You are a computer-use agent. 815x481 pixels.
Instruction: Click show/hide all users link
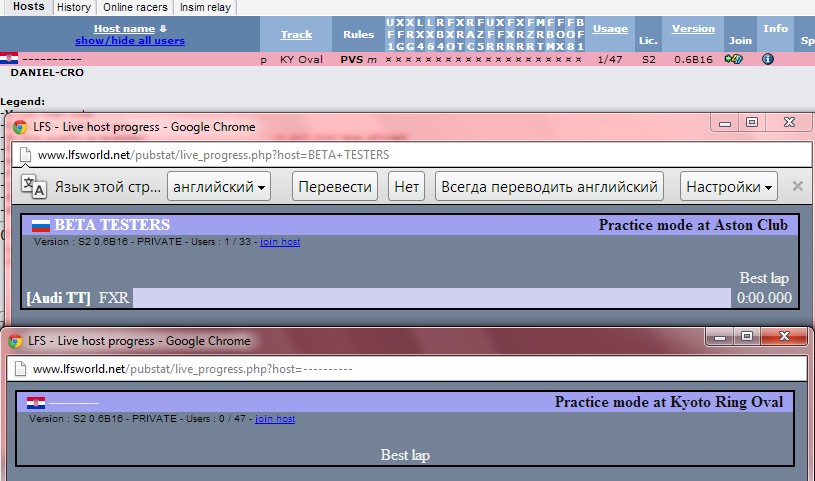130,41
